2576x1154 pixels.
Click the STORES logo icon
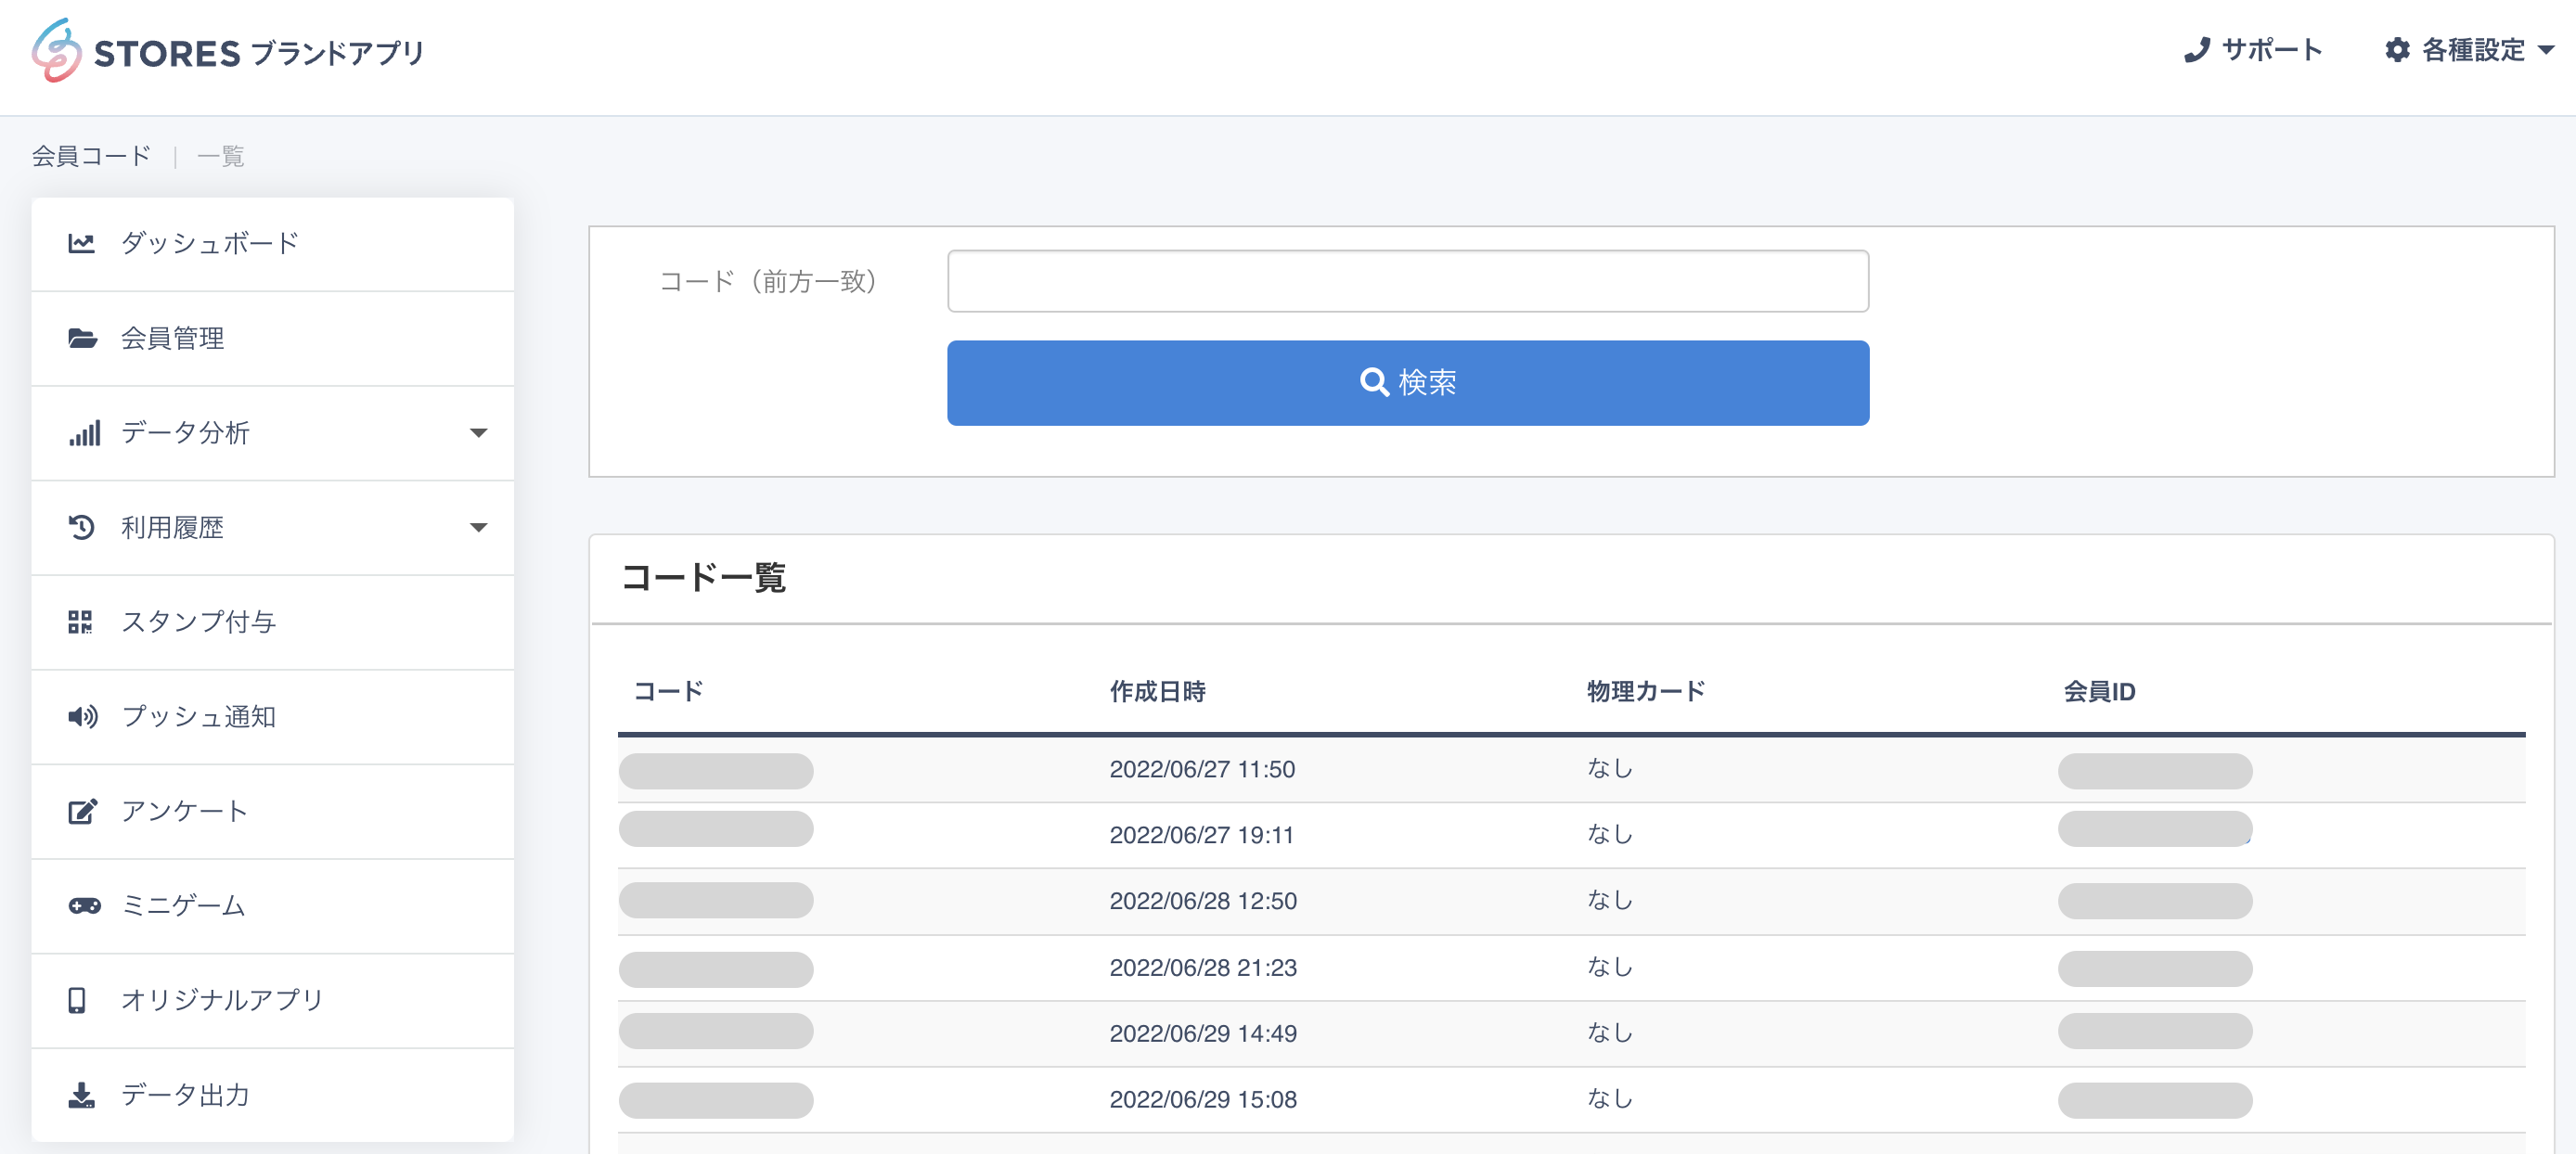tap(56, 51)
